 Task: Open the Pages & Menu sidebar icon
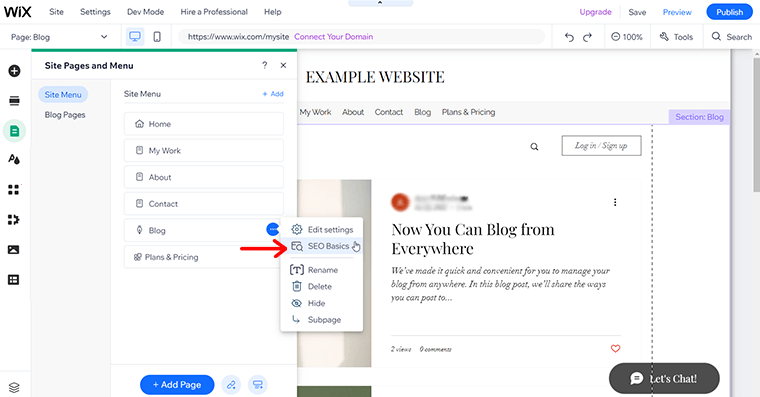[14, 131]
